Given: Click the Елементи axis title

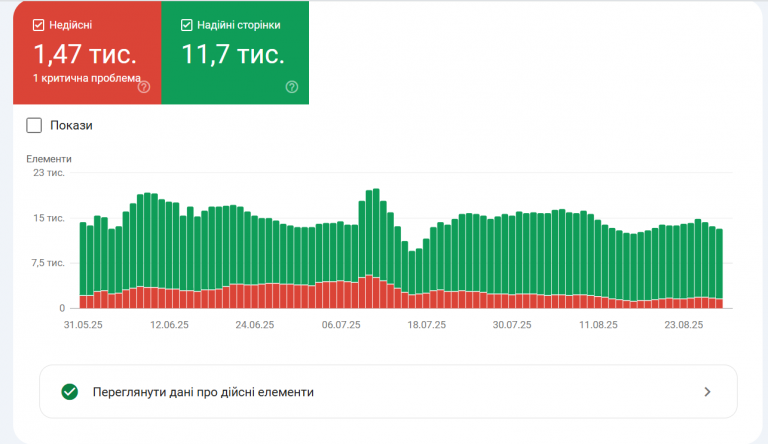Looking at the screenshot, I should (49, 159).
